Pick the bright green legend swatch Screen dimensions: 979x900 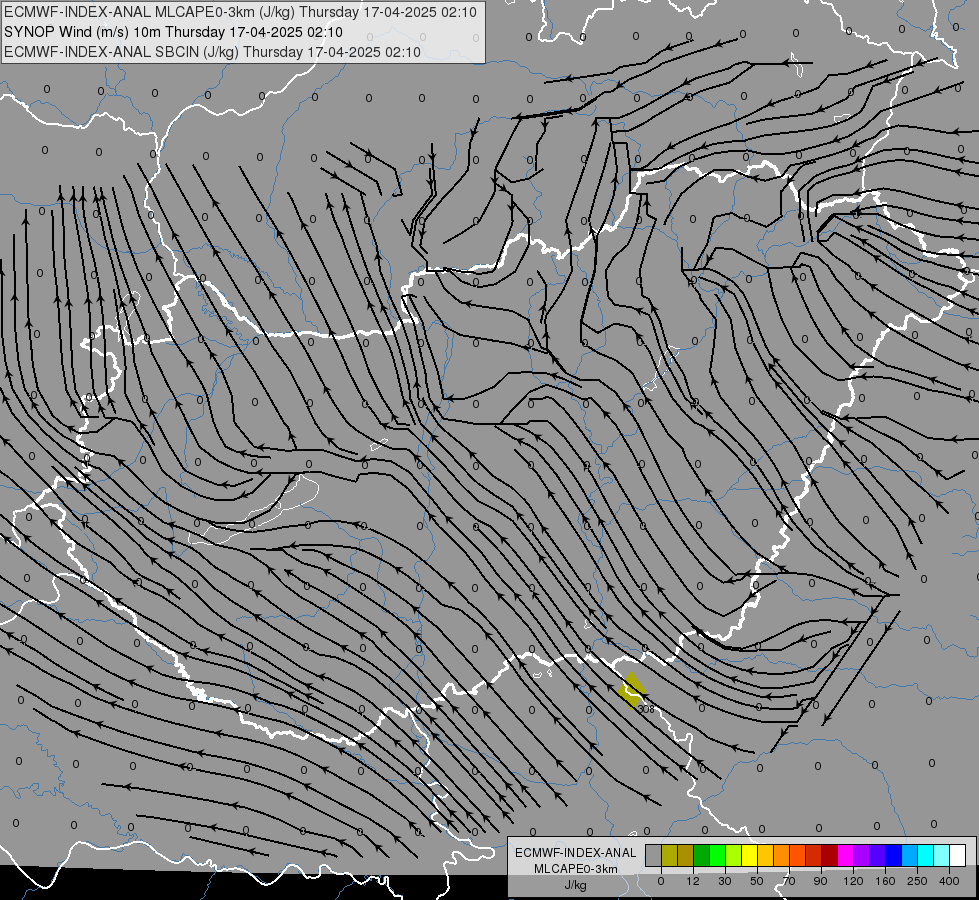tap(717, 855)
